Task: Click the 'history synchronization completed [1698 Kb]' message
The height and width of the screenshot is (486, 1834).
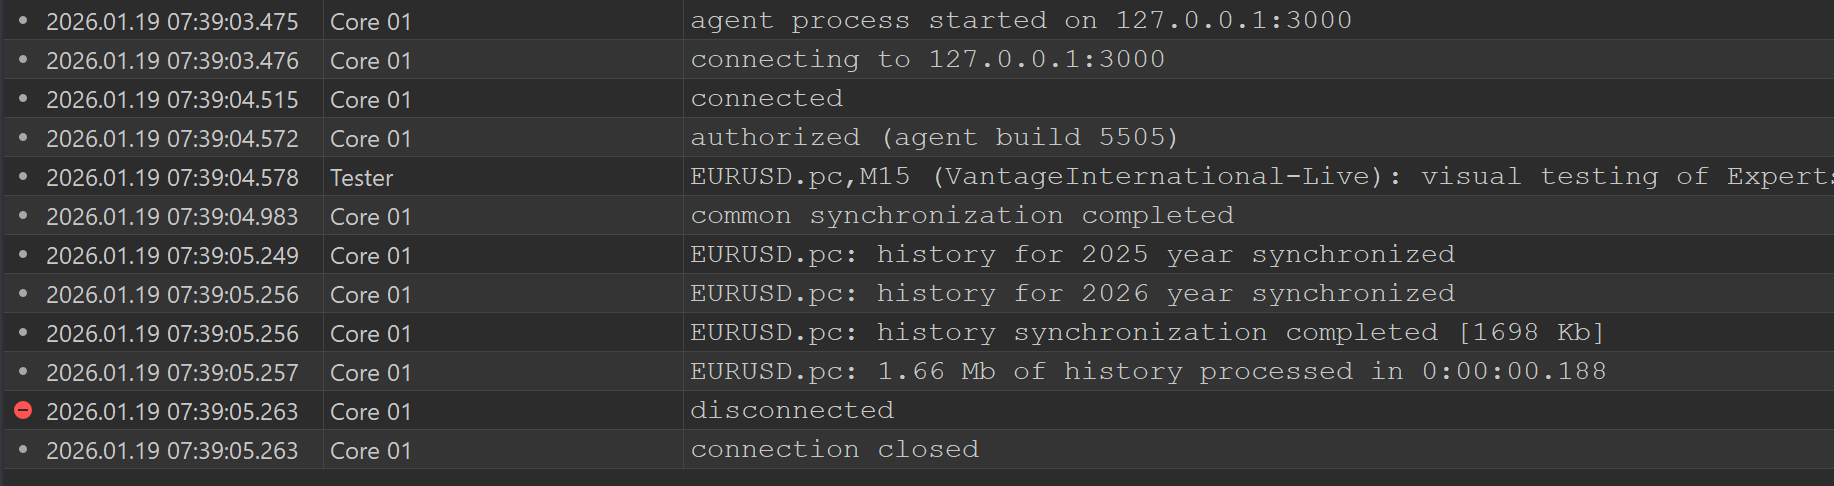Action: [1146, 332]
